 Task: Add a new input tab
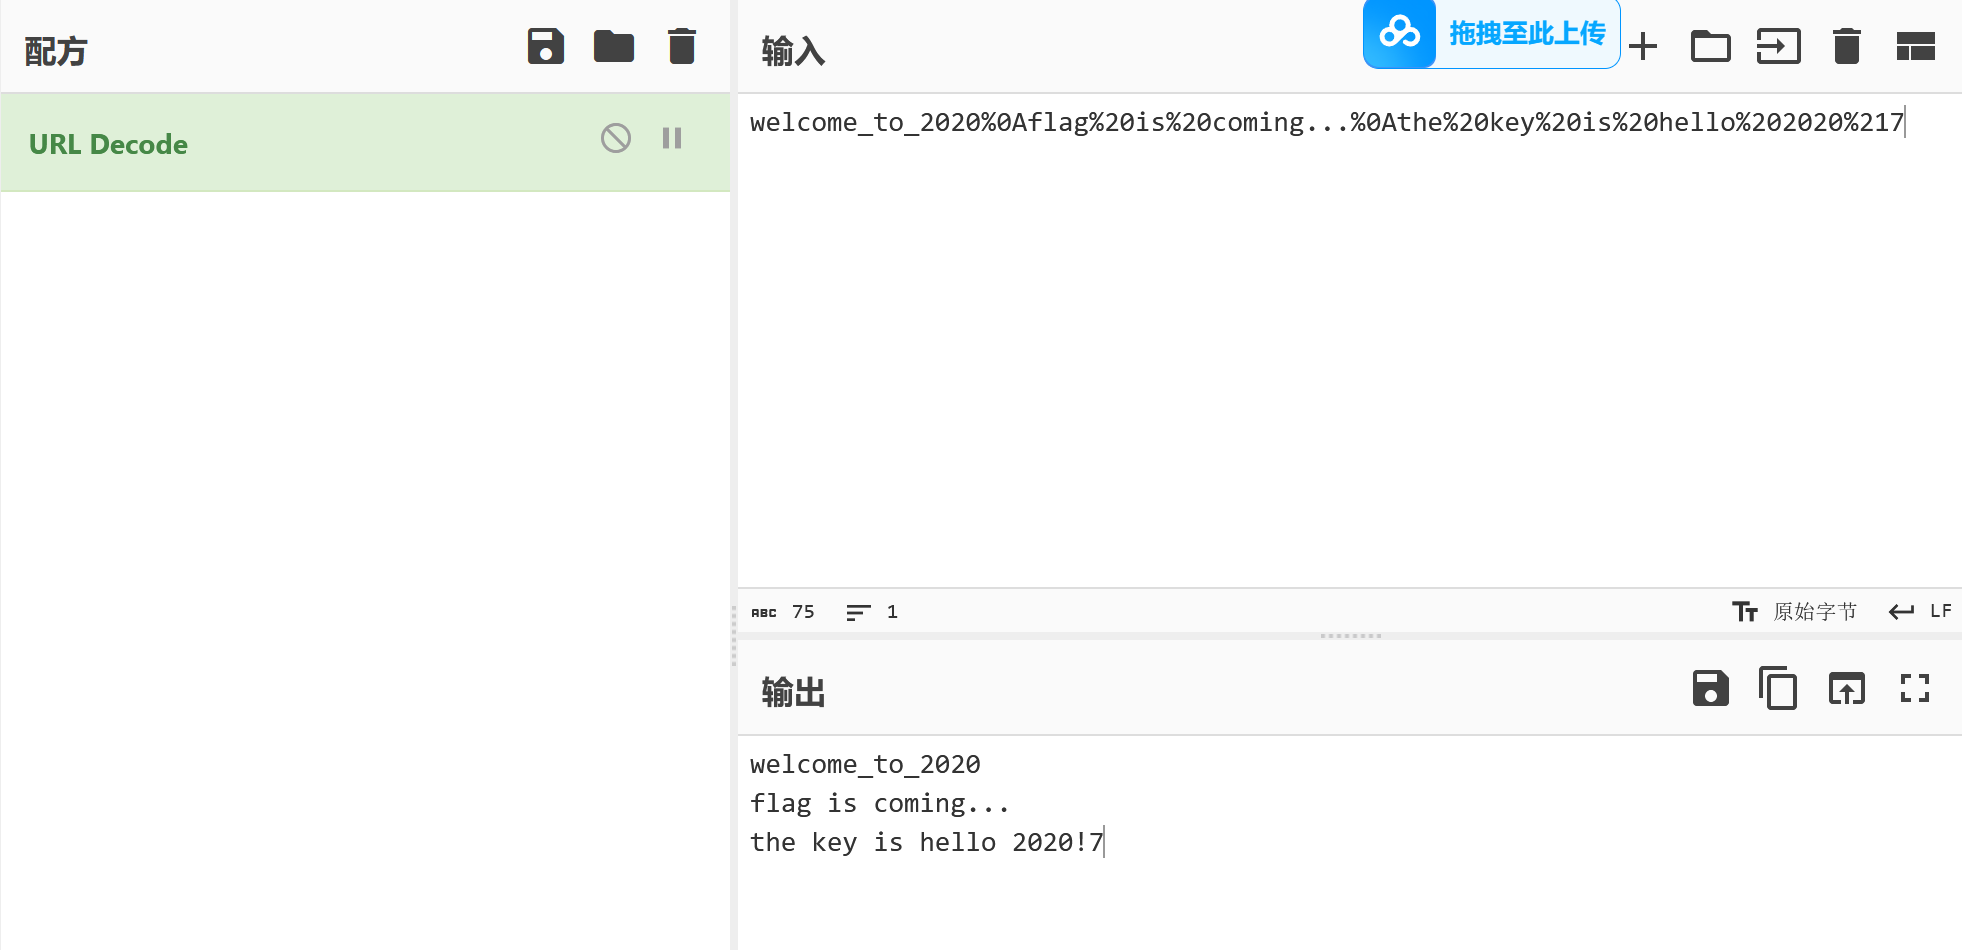1643,46
